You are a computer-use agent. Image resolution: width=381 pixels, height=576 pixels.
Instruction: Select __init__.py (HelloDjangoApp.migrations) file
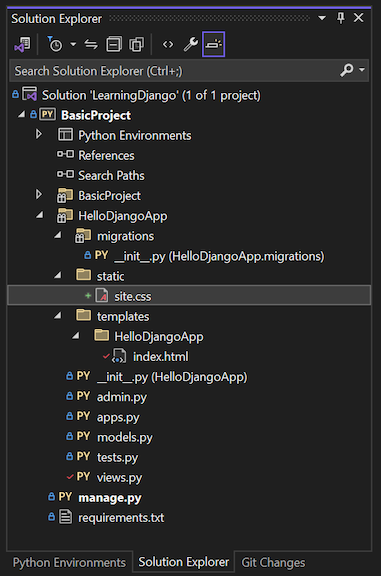(x=219, y=256)
